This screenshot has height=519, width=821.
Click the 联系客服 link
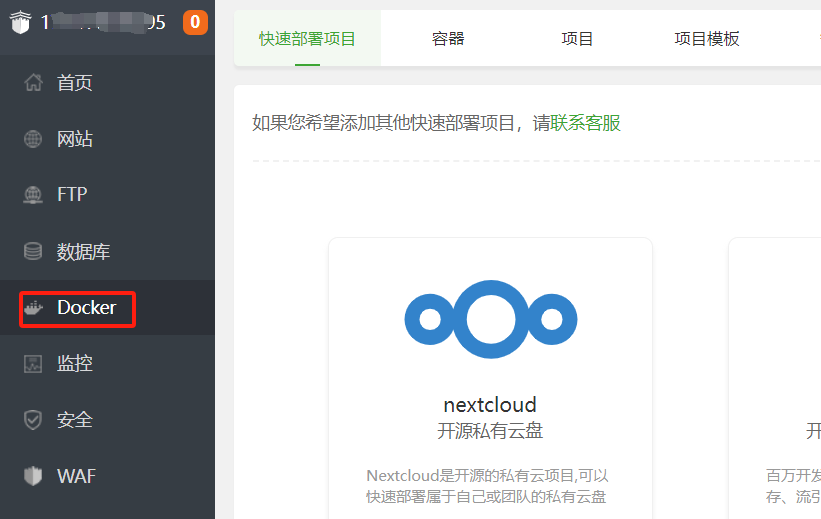(585, 123)
